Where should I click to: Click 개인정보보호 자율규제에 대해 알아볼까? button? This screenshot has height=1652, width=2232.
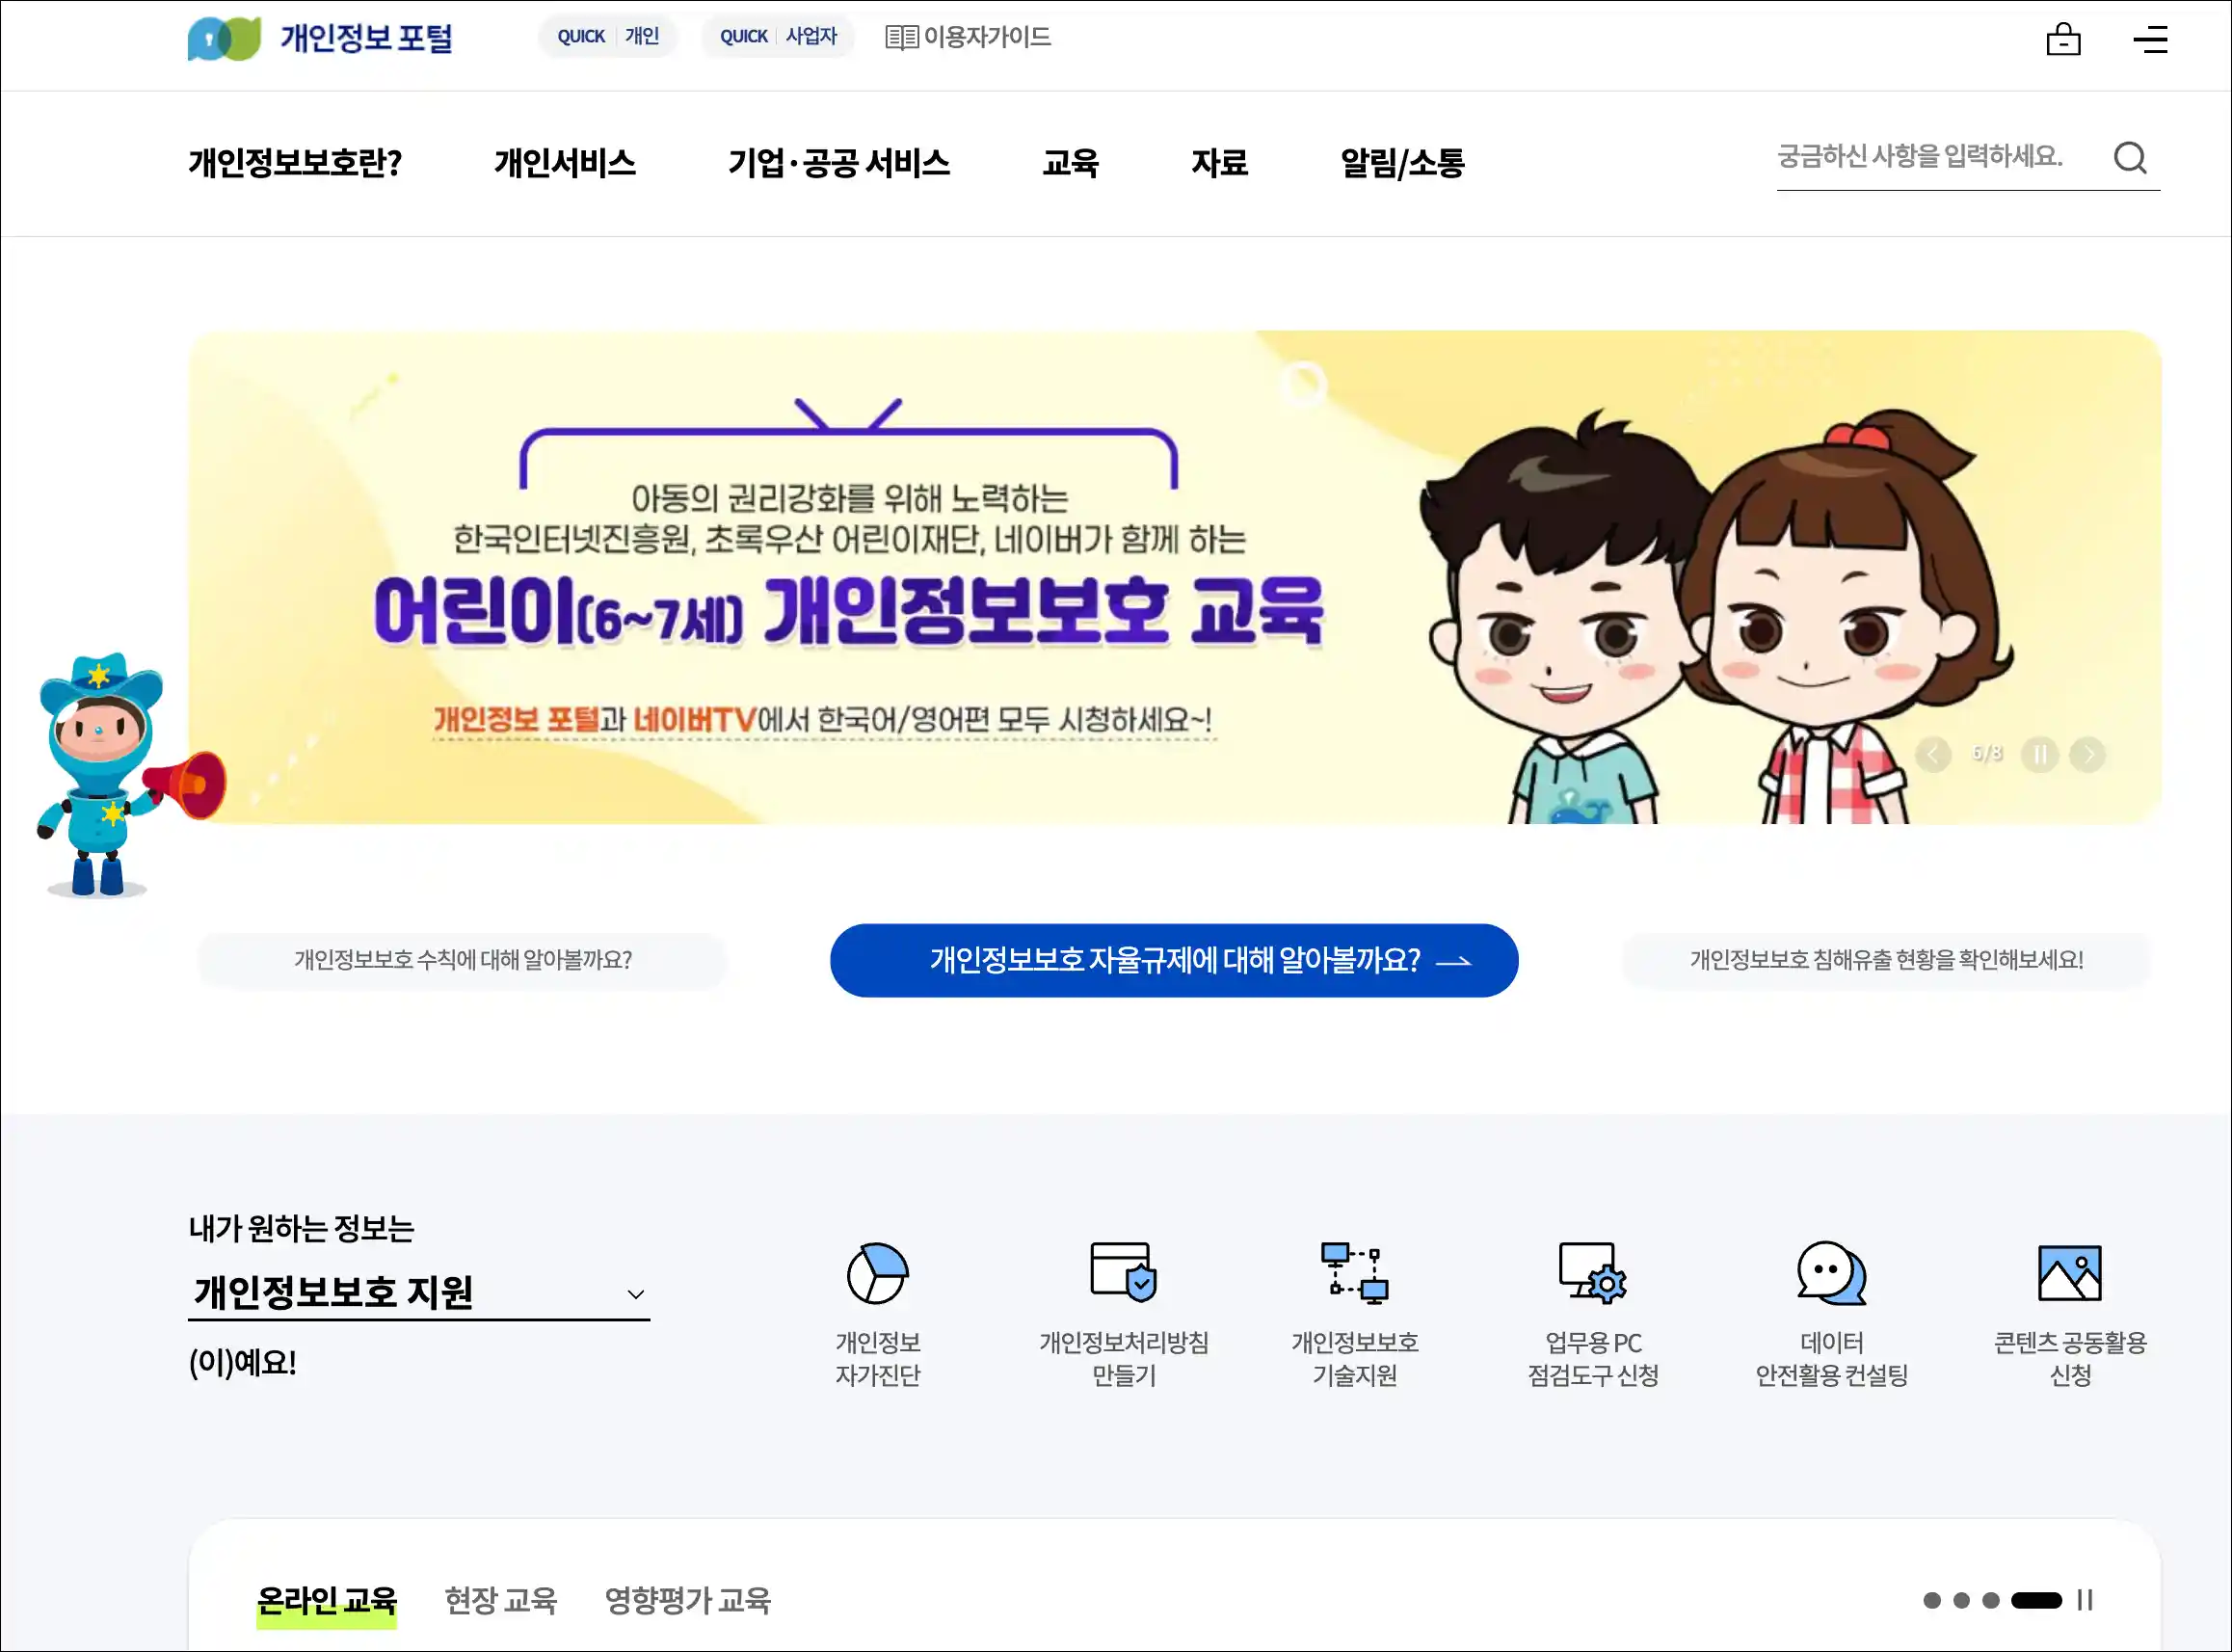pyautogui.click(x=1174, y=960)
